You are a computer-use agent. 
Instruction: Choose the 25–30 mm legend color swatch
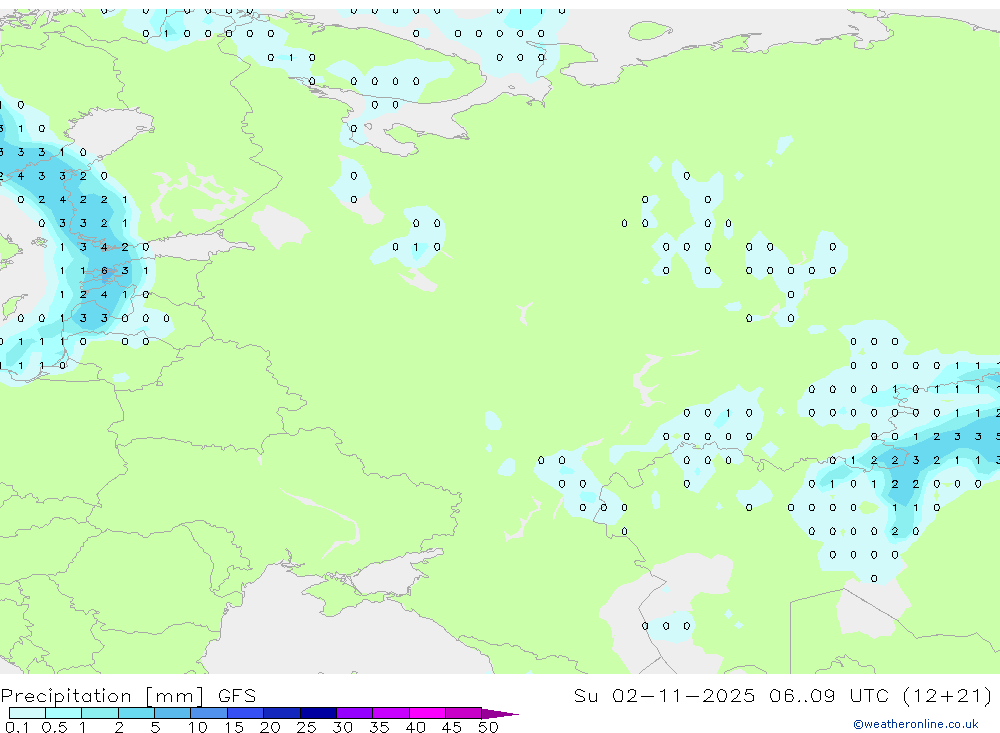(318, 713)
